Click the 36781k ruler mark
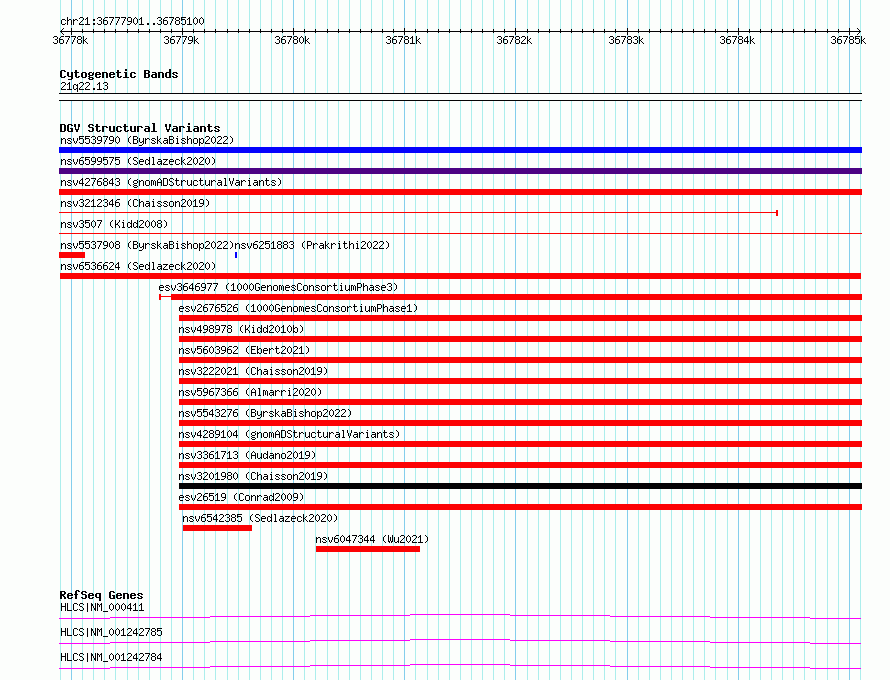This screenshot has width=890, height=680. pos(404,40)
